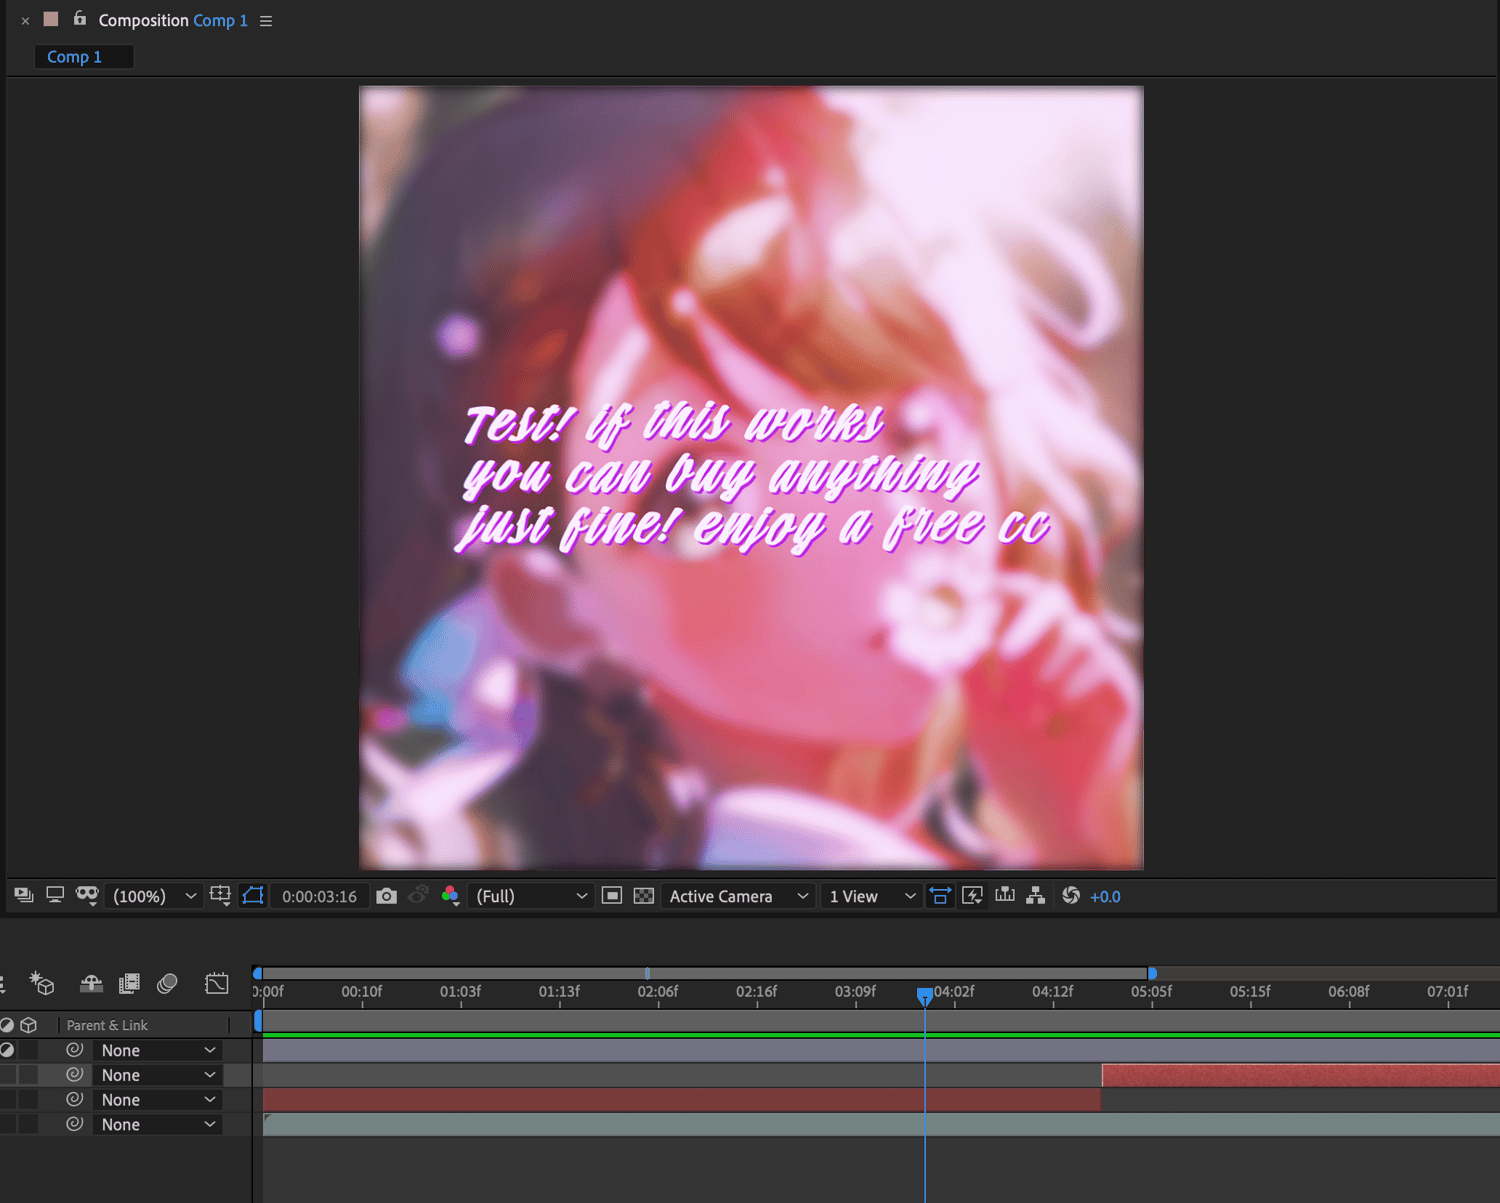
Task: Activate Region of Interest icon
Action: [x=612, y=896]
